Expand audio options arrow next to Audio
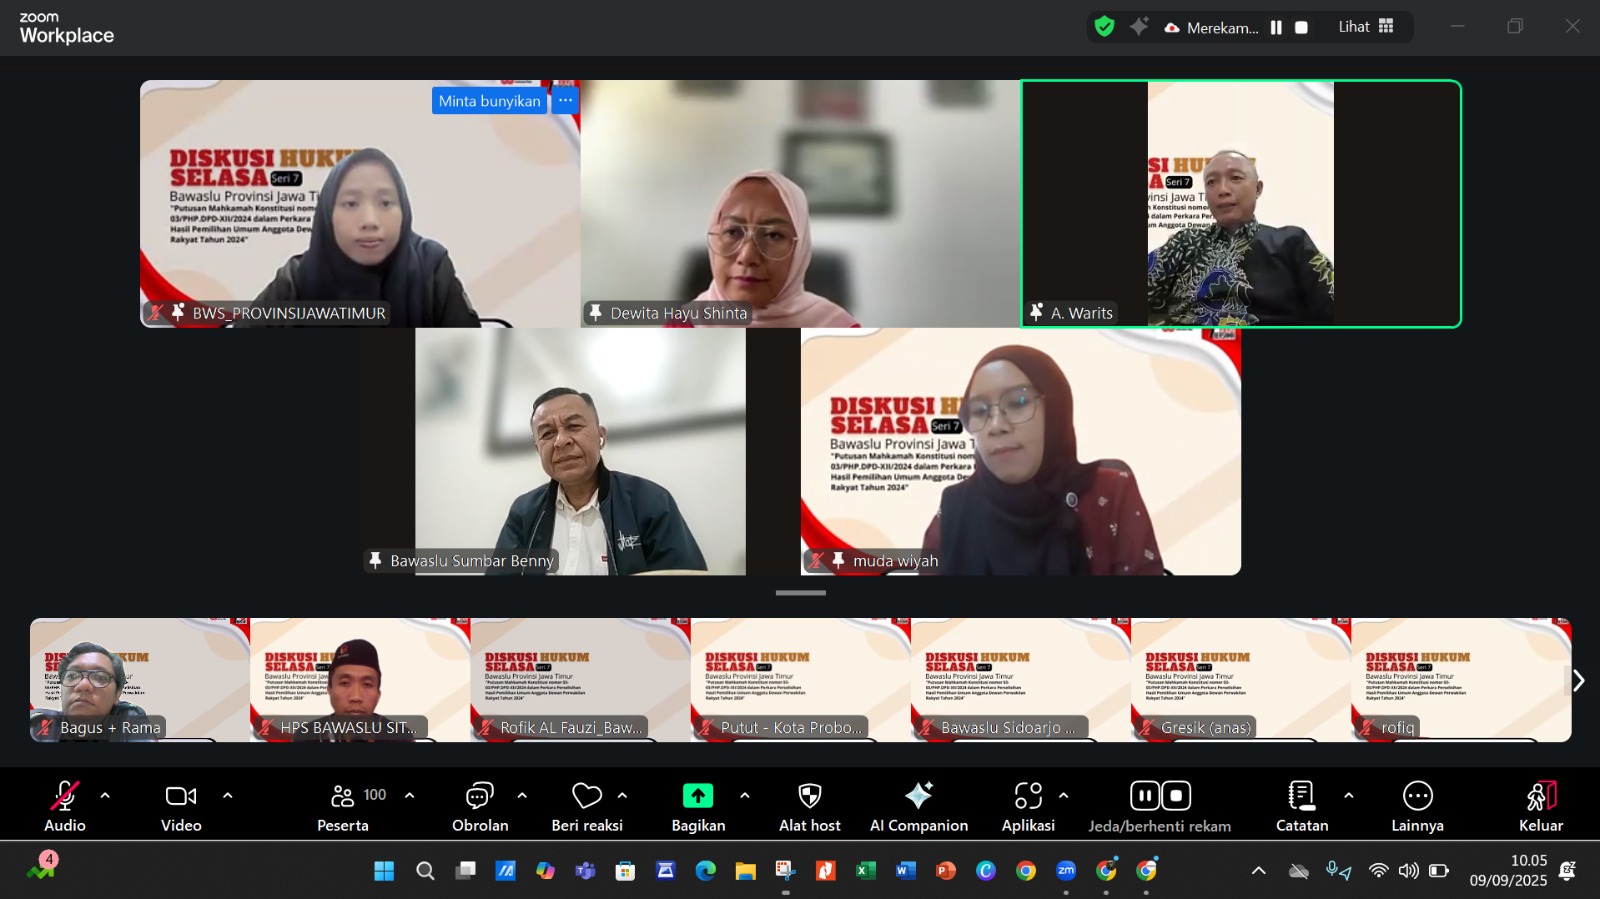Image resolution: width=1600 pixels, height=899 pixels. (105, 796)
